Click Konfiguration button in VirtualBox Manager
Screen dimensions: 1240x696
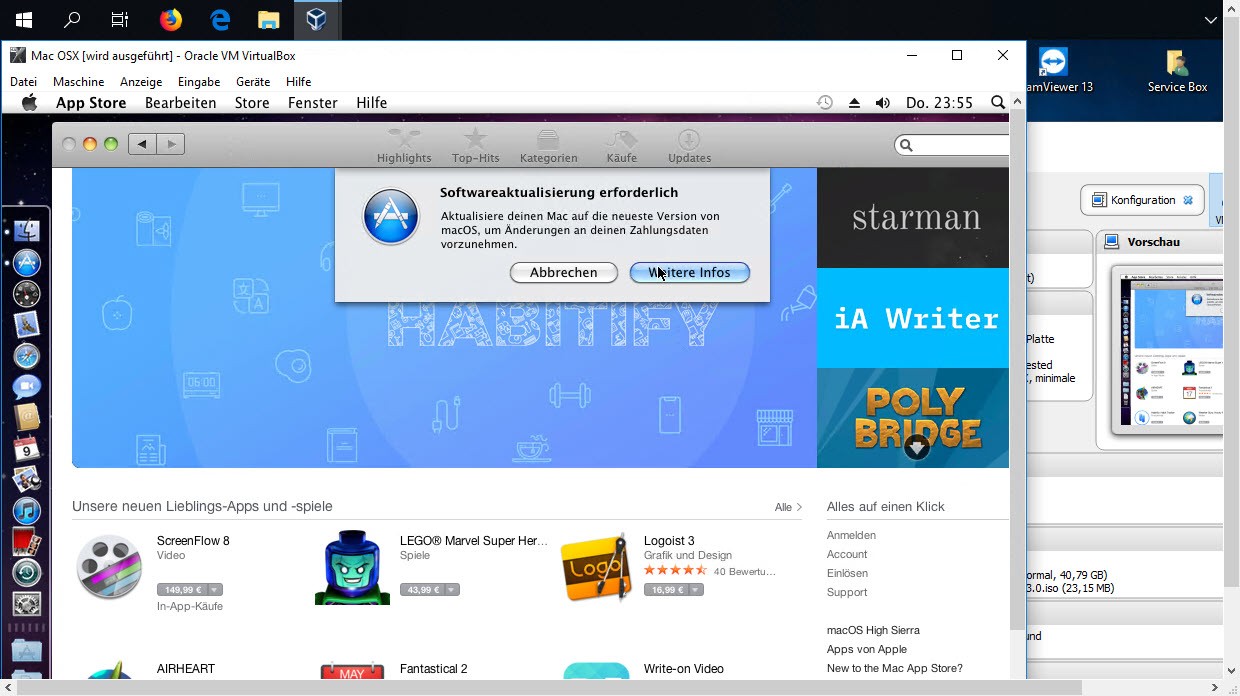click(1142, 200)
